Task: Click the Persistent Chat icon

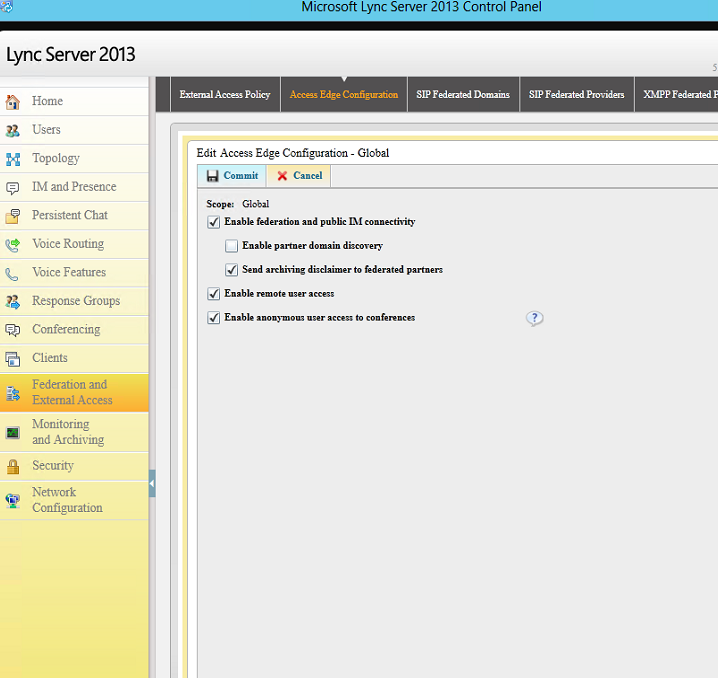Action: tap(13, 216)
